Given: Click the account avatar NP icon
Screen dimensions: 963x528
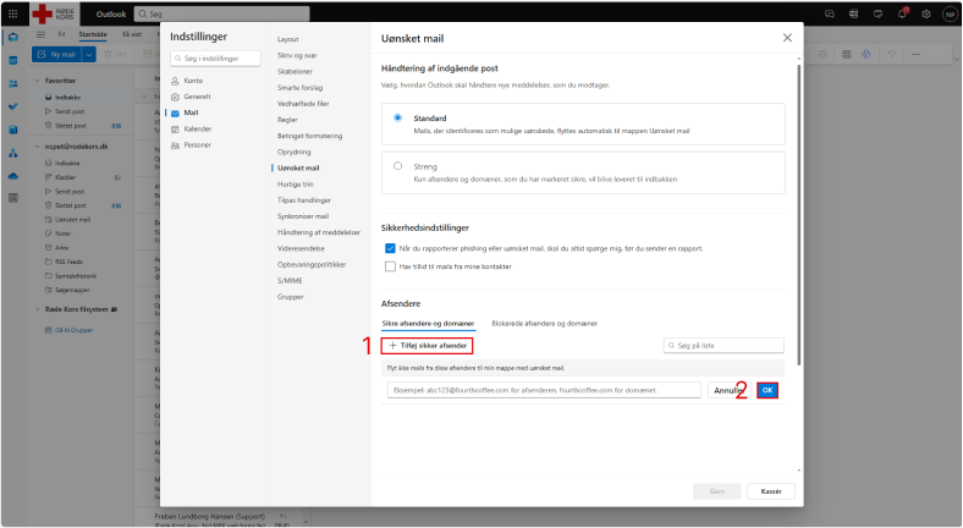Looking at the screenshot, I should [951, 14].
